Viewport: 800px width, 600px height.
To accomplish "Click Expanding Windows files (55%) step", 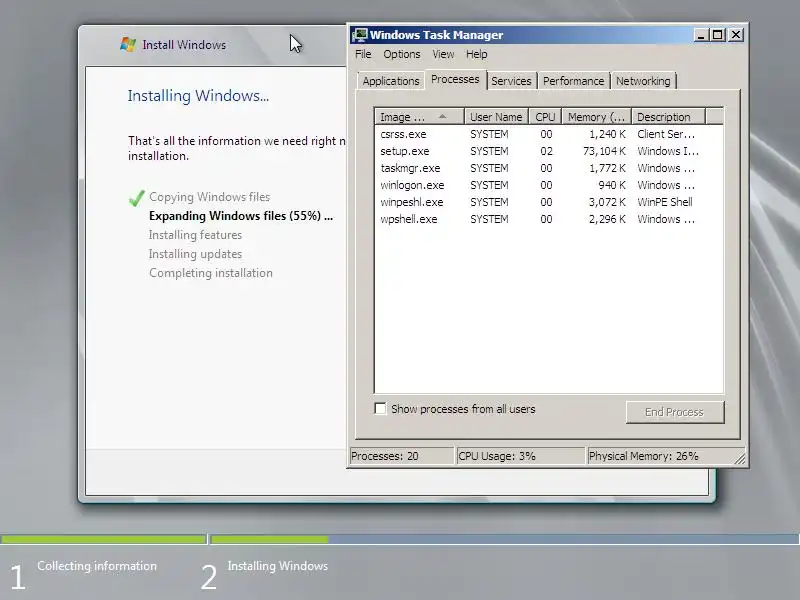I will (241, 216).
